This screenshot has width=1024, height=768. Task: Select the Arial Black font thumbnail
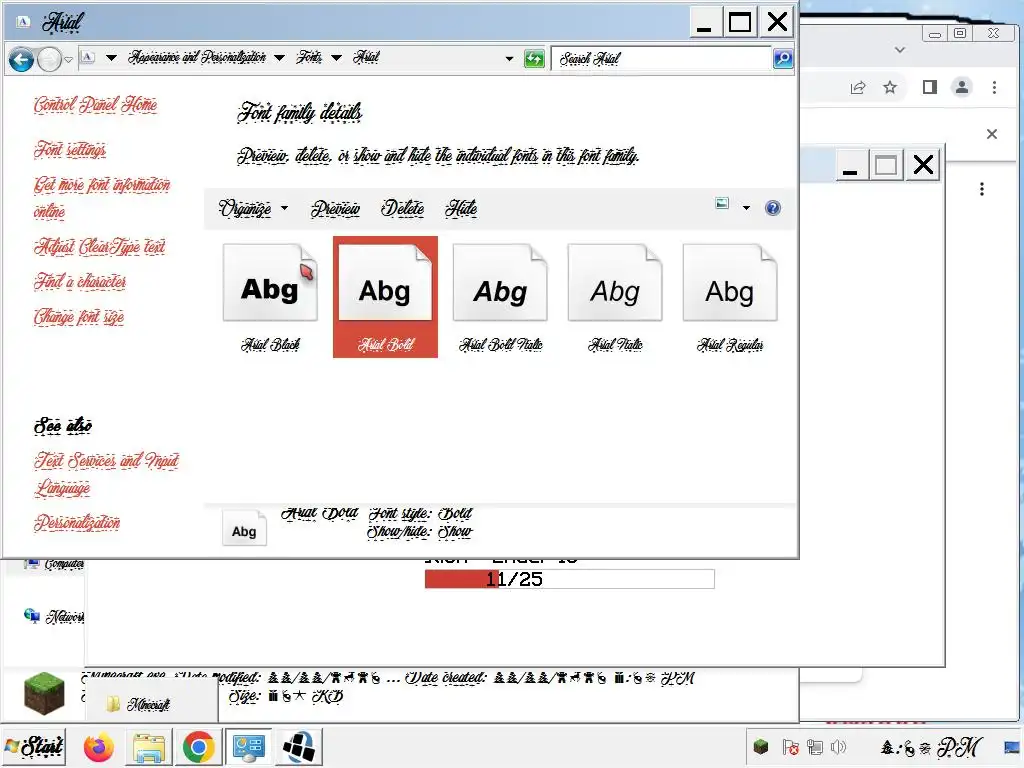click(x=270, y=298)
